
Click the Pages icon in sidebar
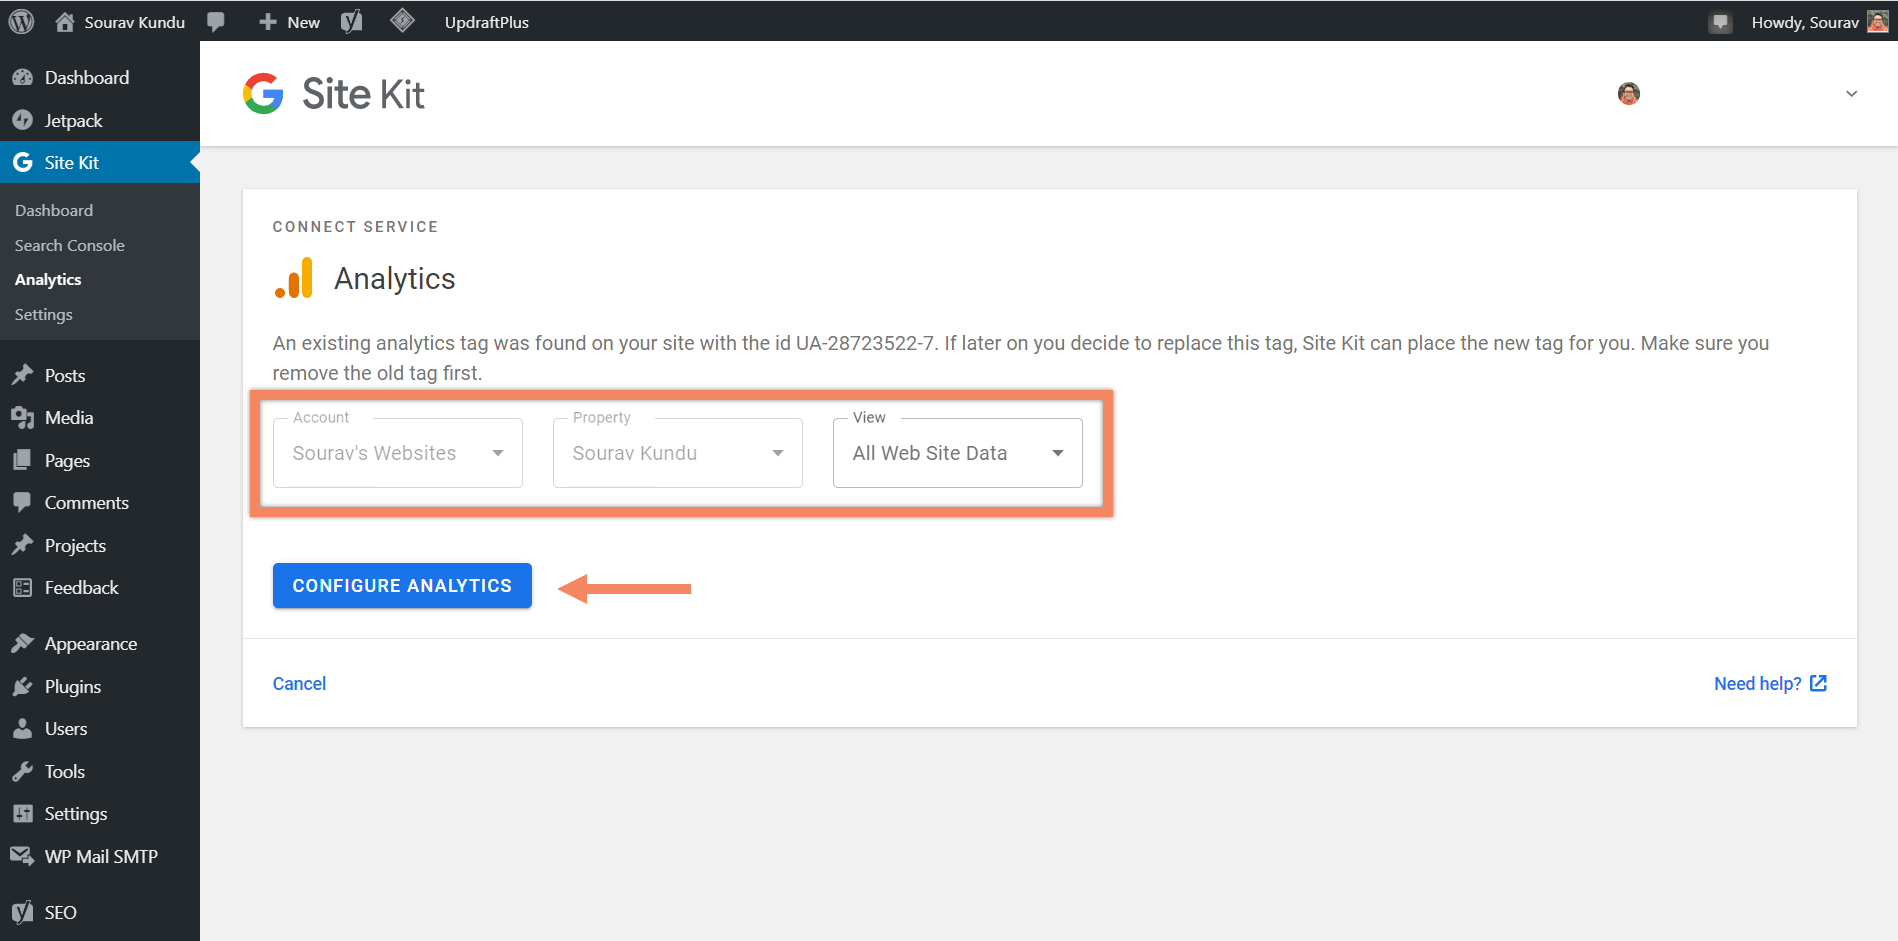pyautogui.click(x=22, y=460)
